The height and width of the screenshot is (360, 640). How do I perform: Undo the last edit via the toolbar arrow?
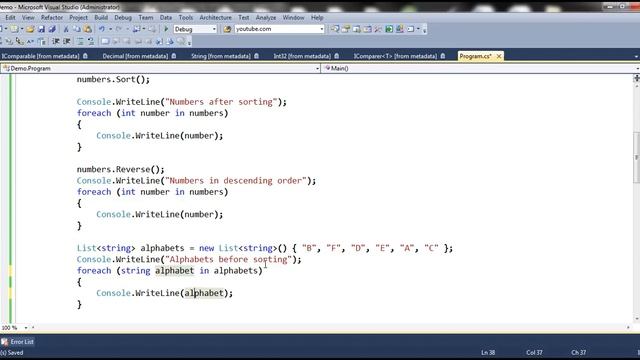tap(102, 29)
